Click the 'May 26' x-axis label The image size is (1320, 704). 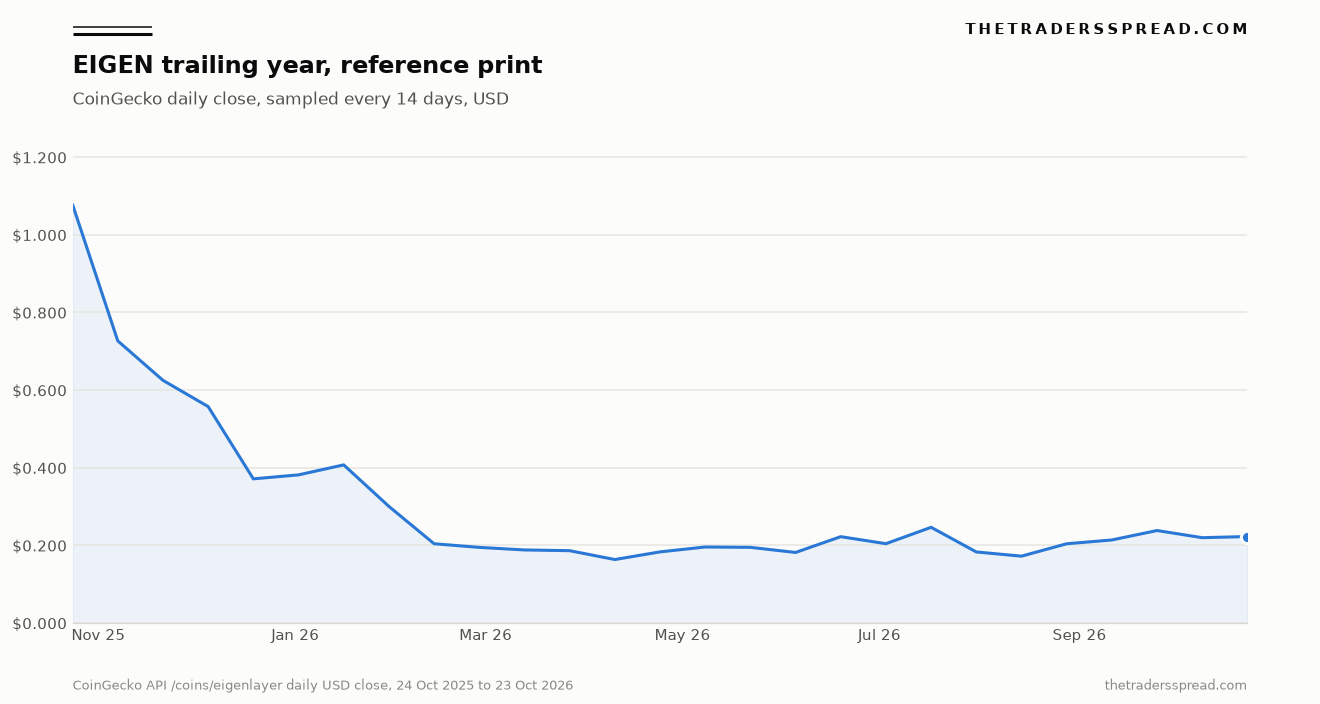pyautogui.click(x=682, y=635)
